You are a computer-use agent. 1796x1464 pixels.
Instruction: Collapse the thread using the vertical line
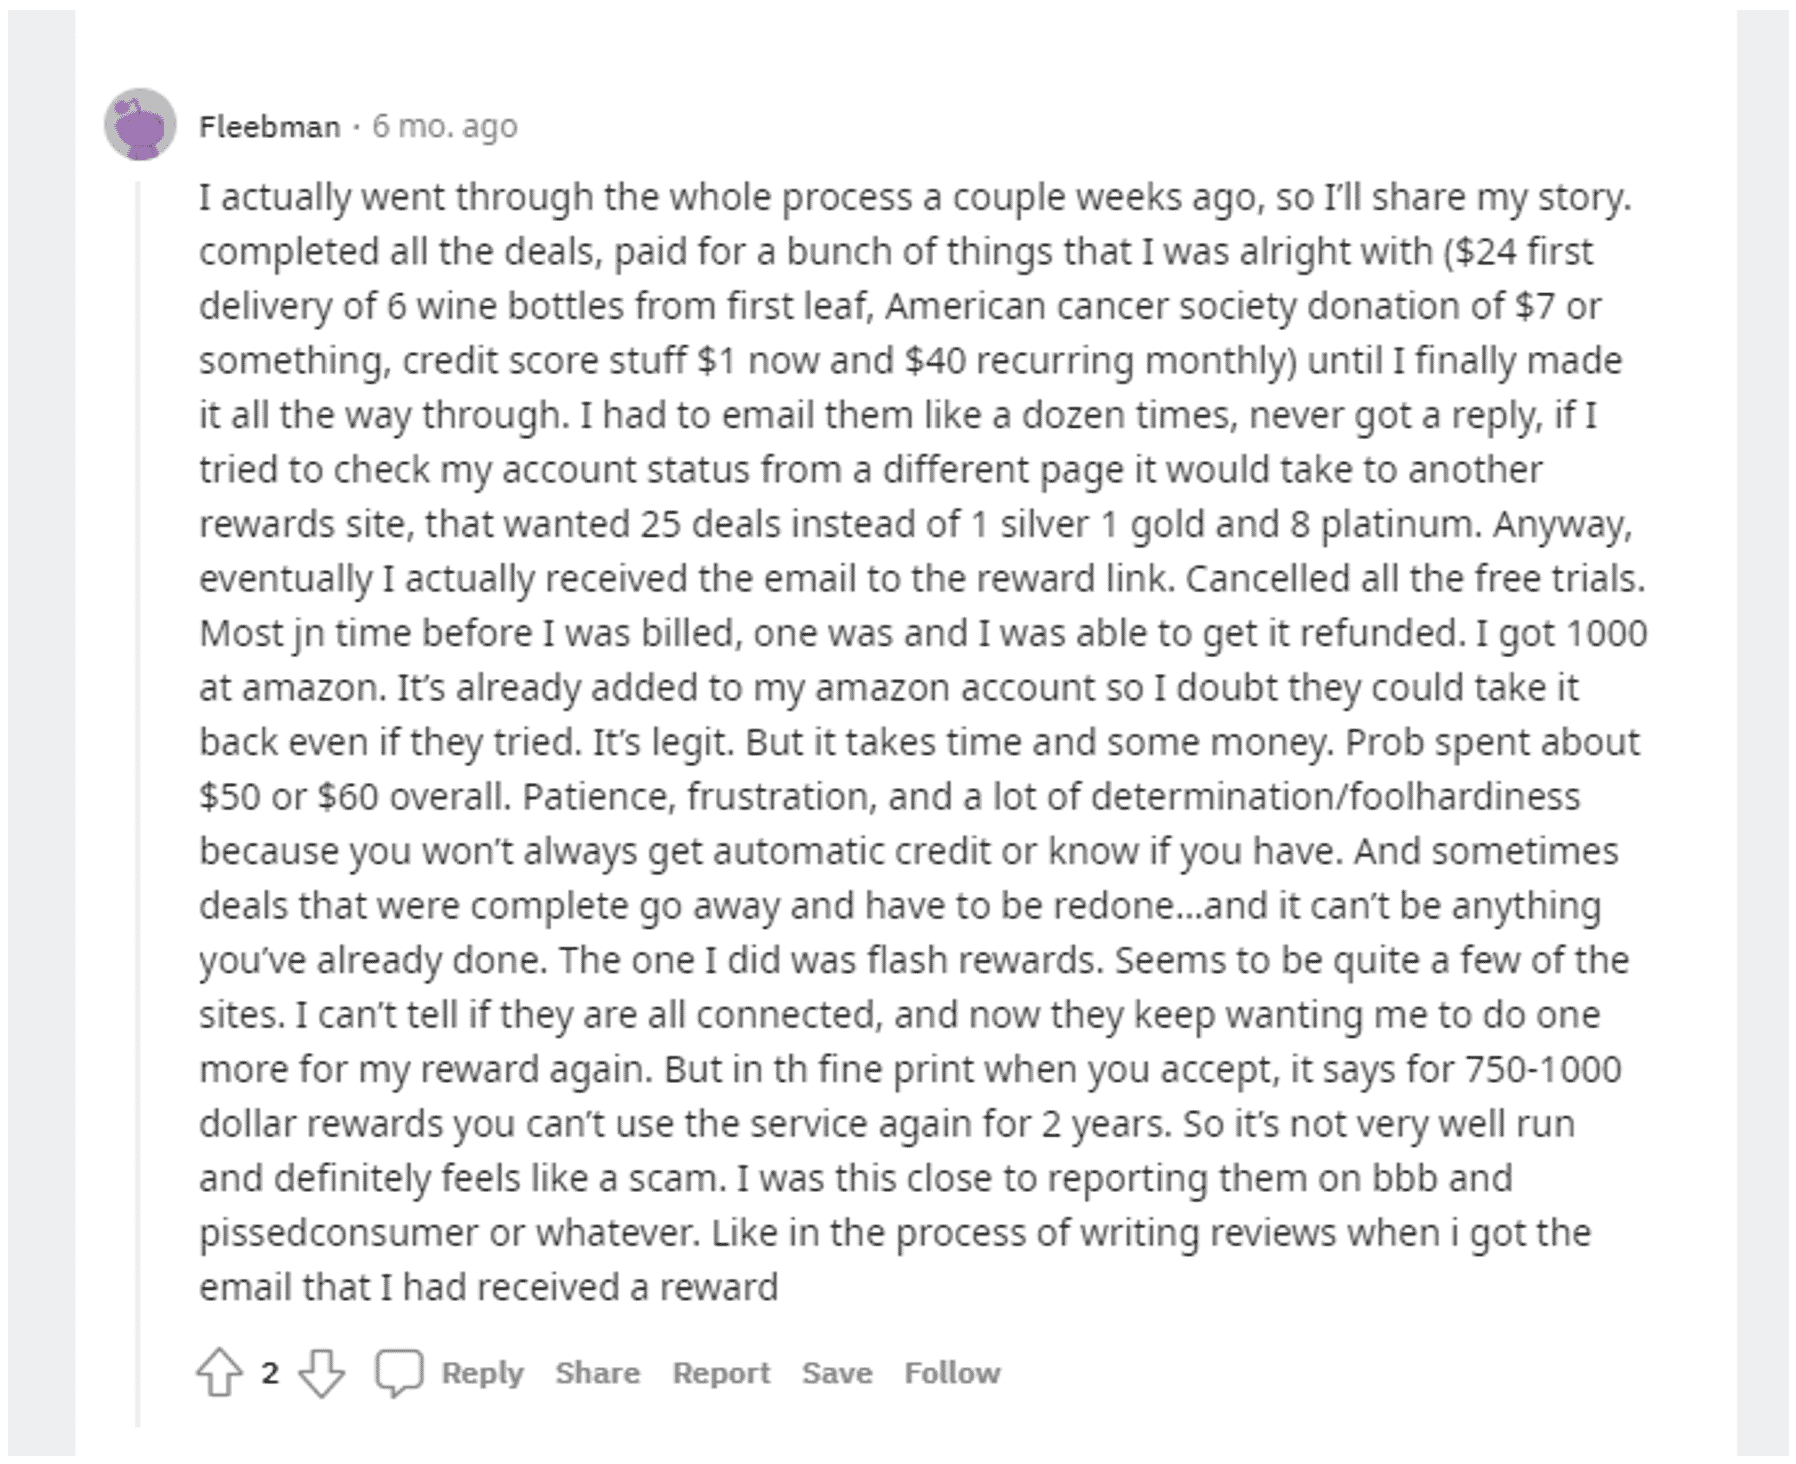coord(138,800)
